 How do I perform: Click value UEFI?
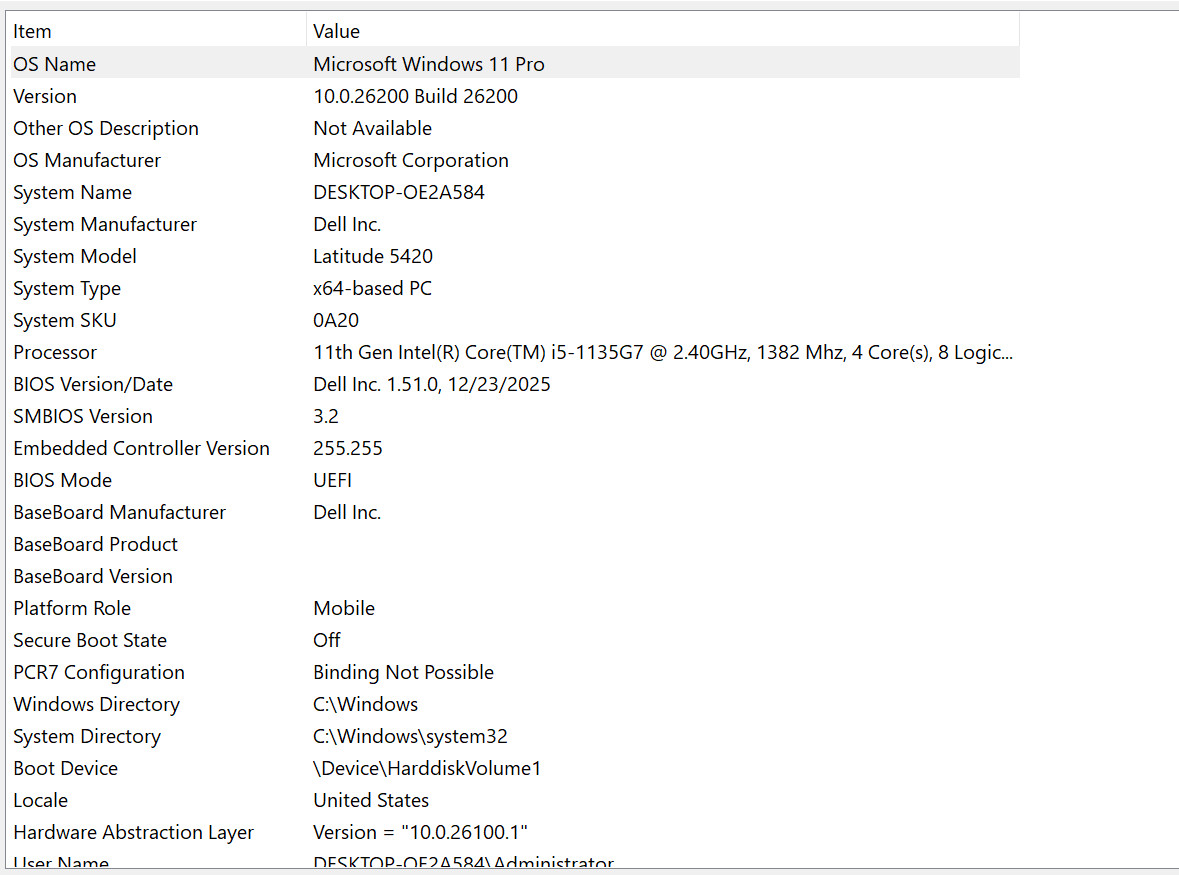click(x=332, y=480)
